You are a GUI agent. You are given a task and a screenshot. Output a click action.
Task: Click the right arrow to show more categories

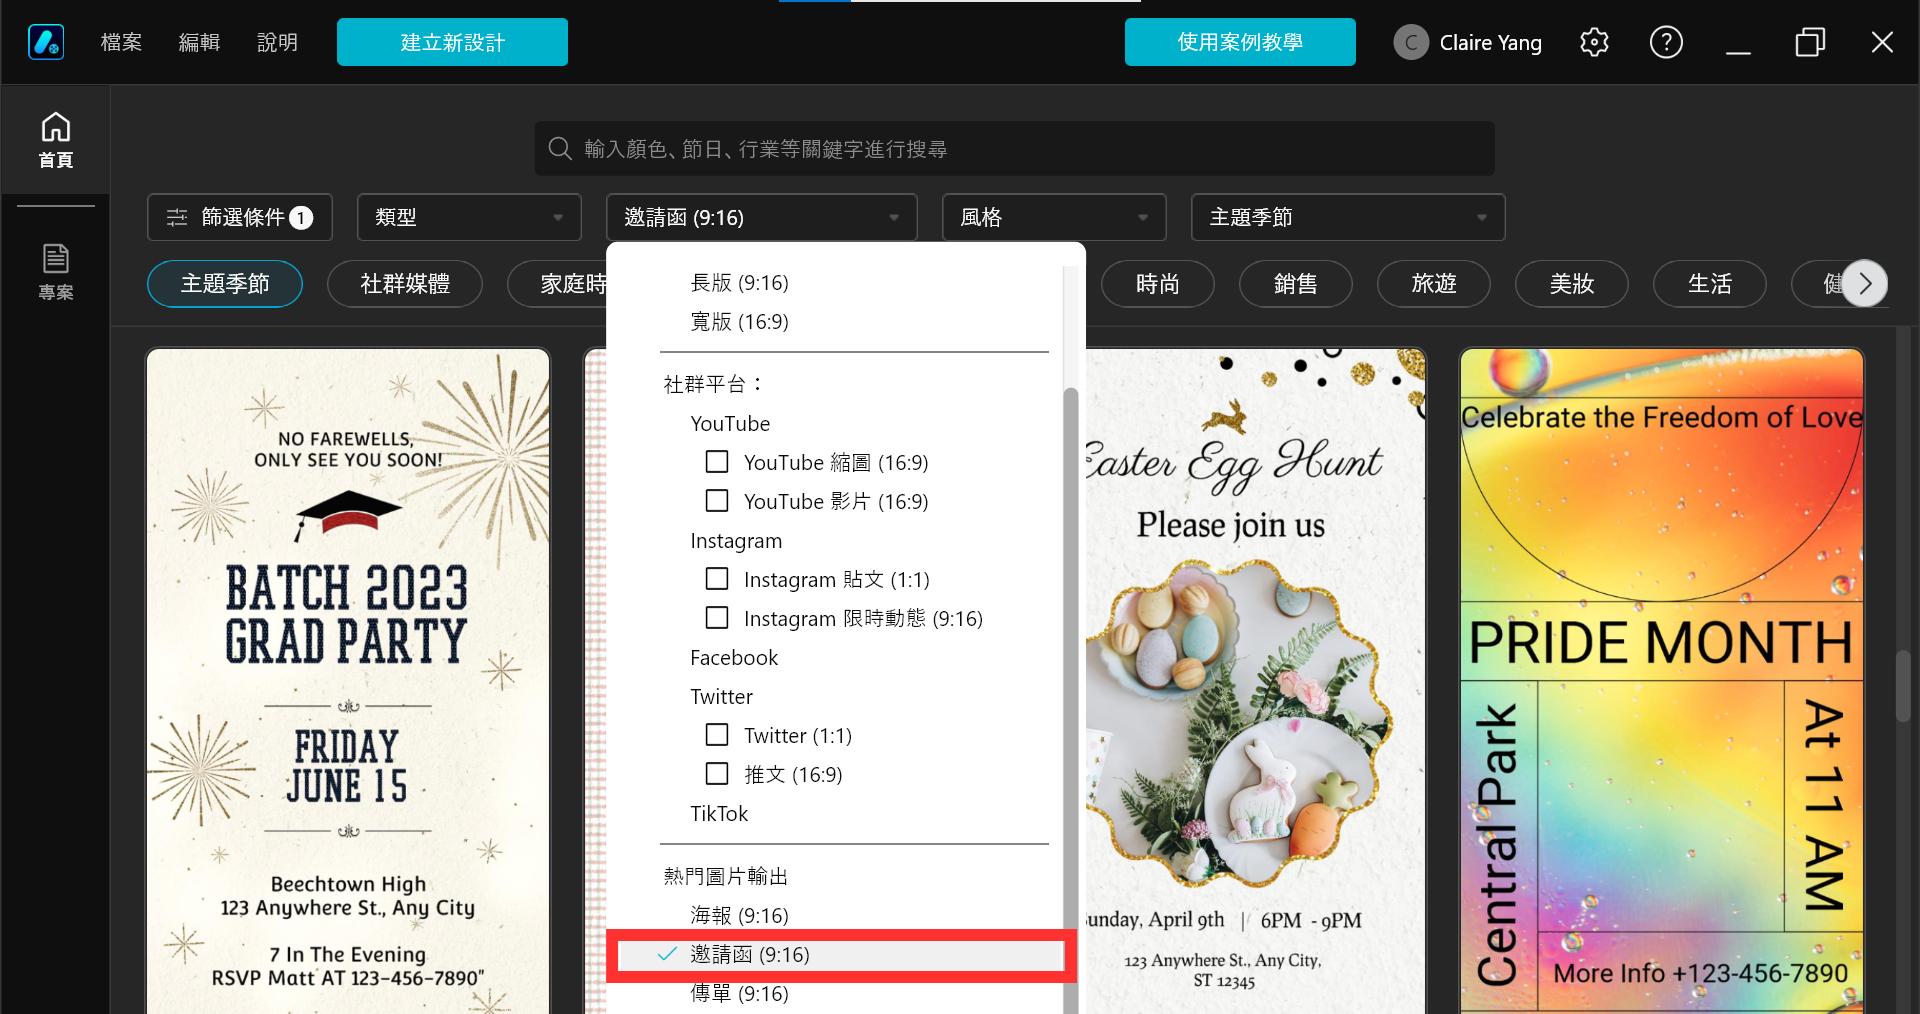point(1864,284)
